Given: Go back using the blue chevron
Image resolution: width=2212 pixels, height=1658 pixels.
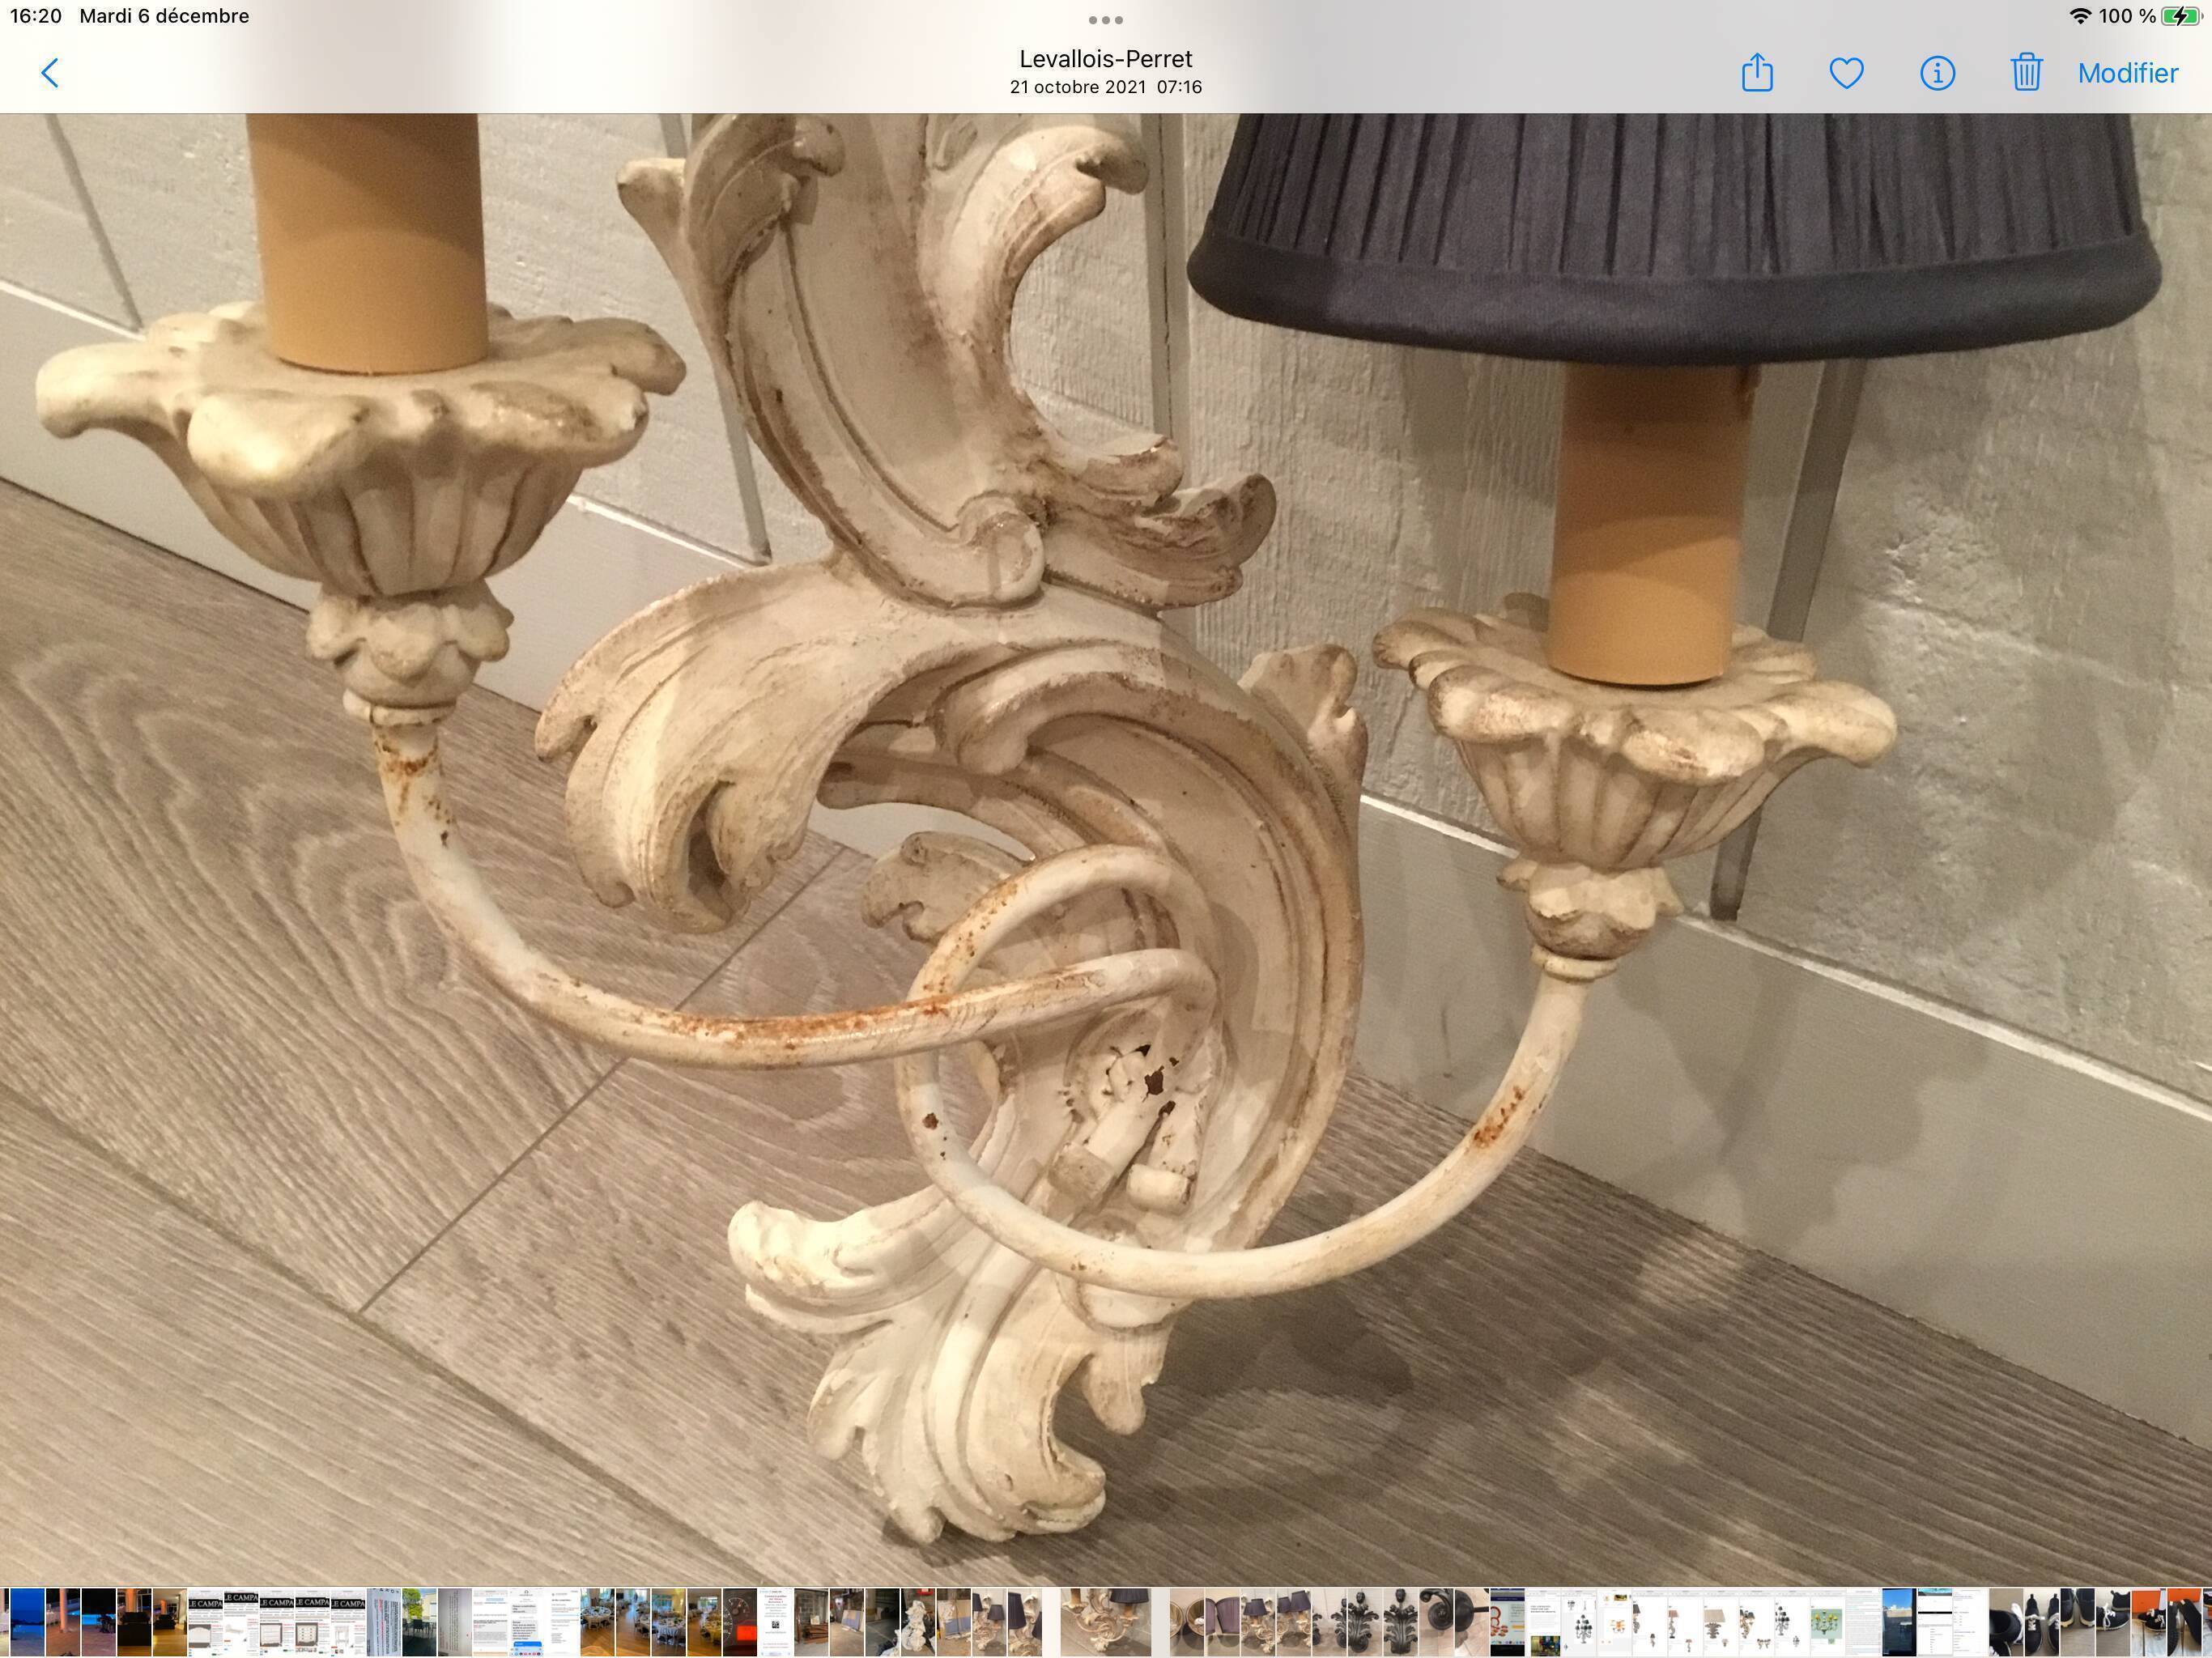Looking at the screenshot, I should tap(50, 72).
